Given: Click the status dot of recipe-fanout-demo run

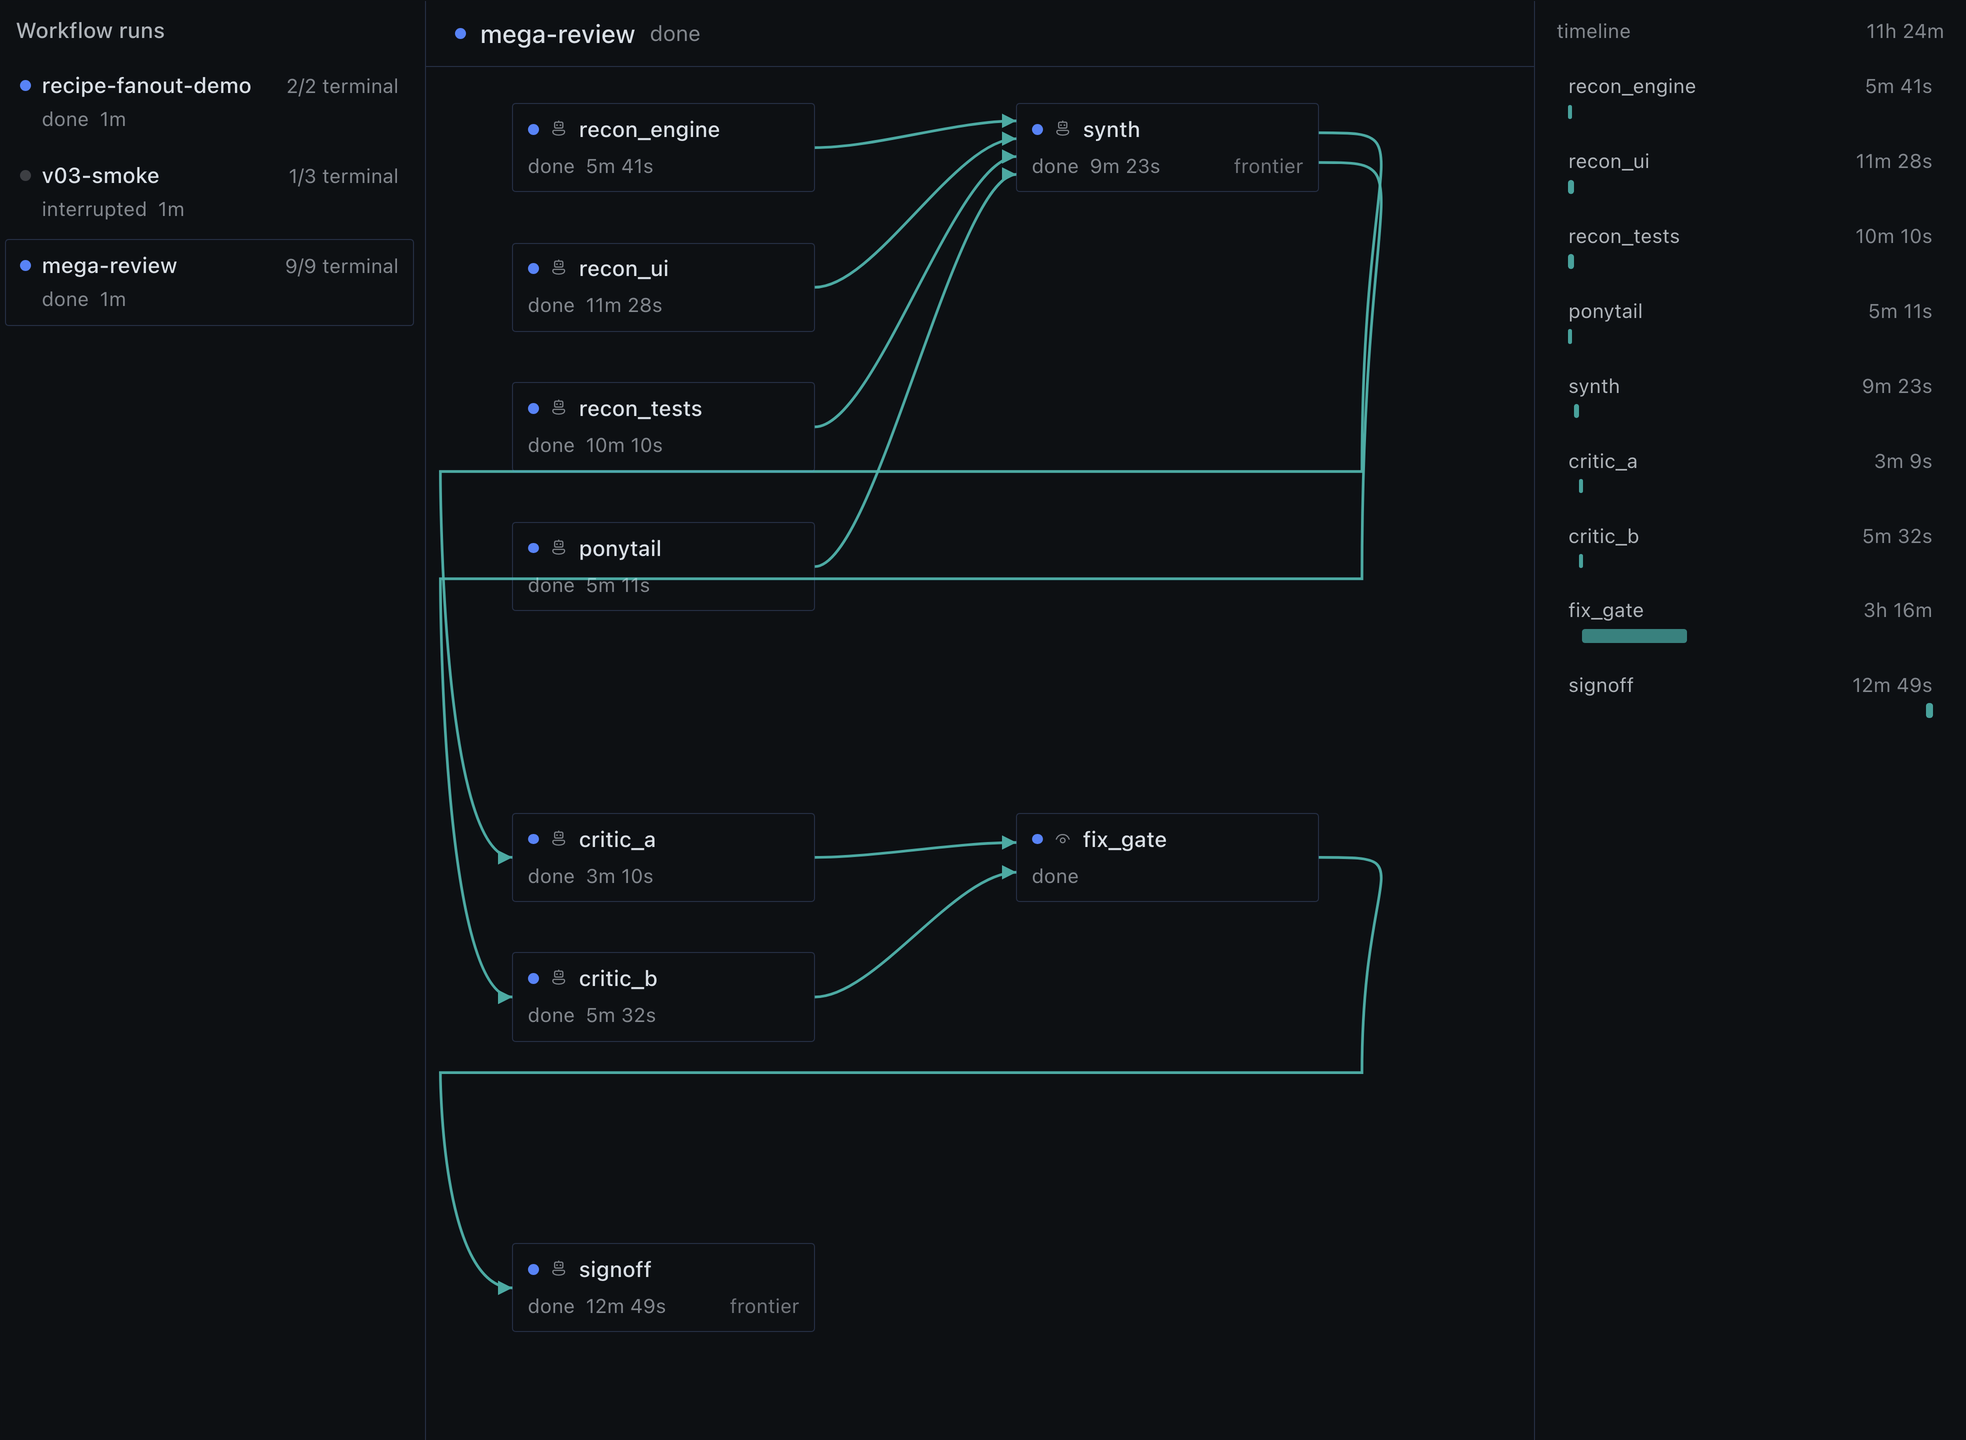Looking at the screenshot, I should coord(26,86).
